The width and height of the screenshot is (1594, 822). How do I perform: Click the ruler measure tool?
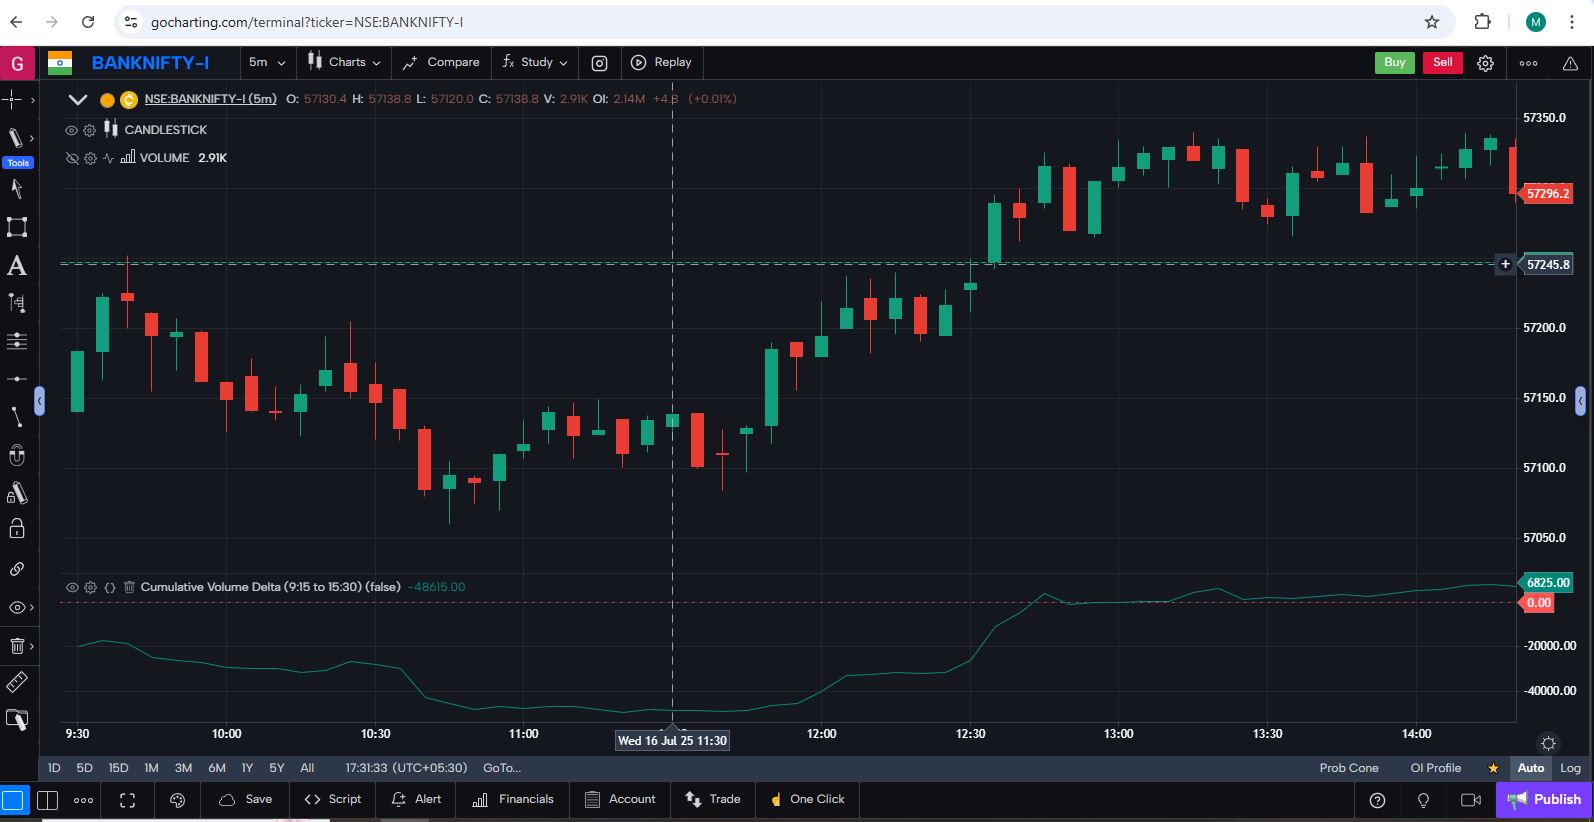coord(17,682)
